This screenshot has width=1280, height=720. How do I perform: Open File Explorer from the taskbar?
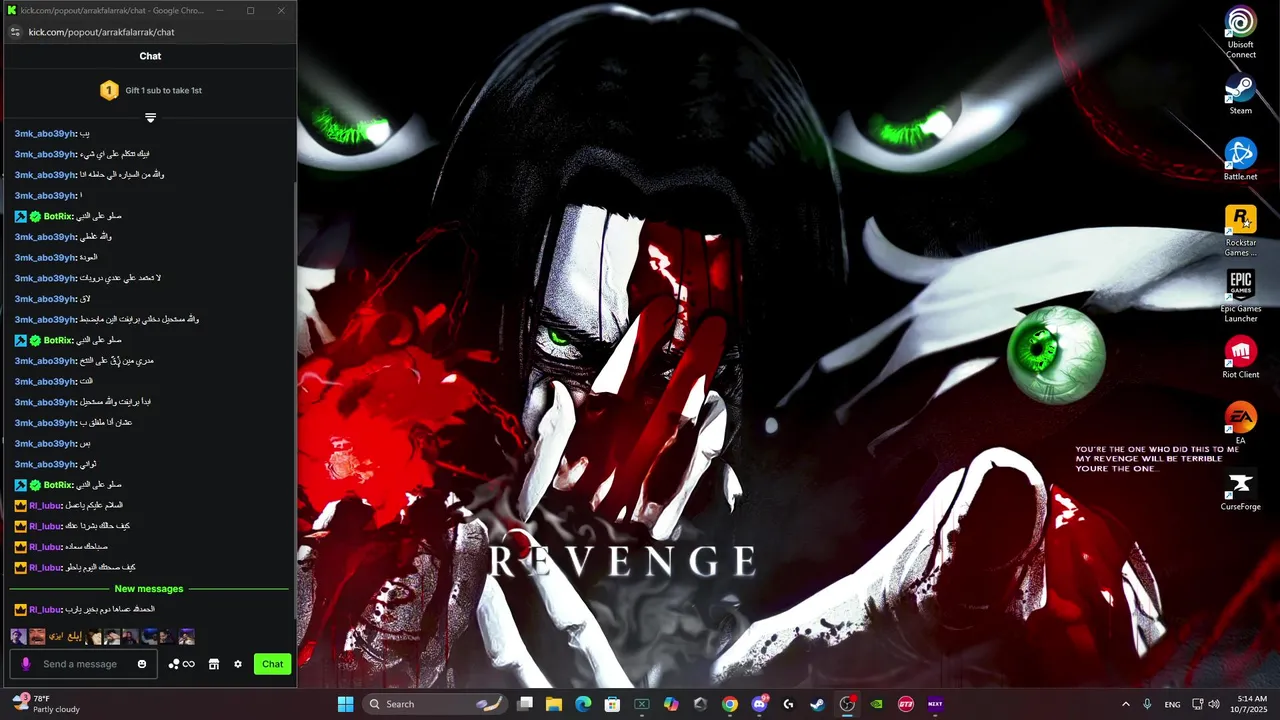coord(554,704)
